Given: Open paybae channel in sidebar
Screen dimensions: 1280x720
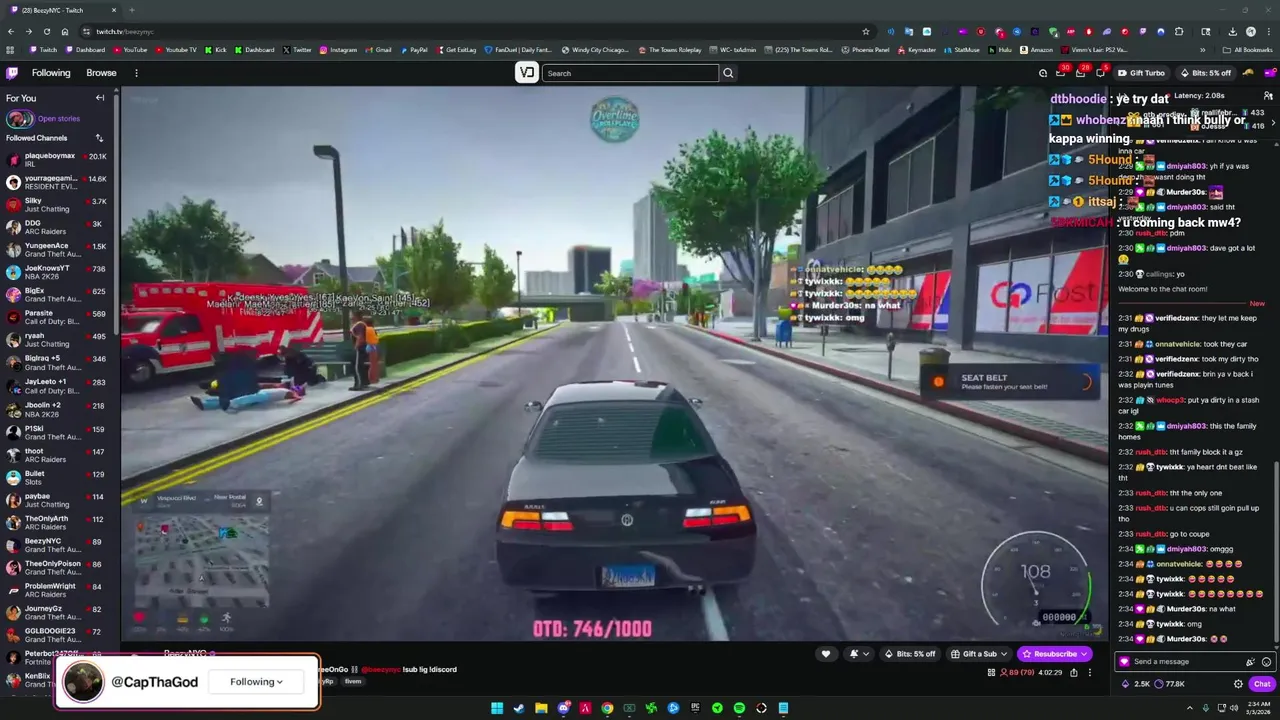Looking at the screenshot, I should 57,500.
